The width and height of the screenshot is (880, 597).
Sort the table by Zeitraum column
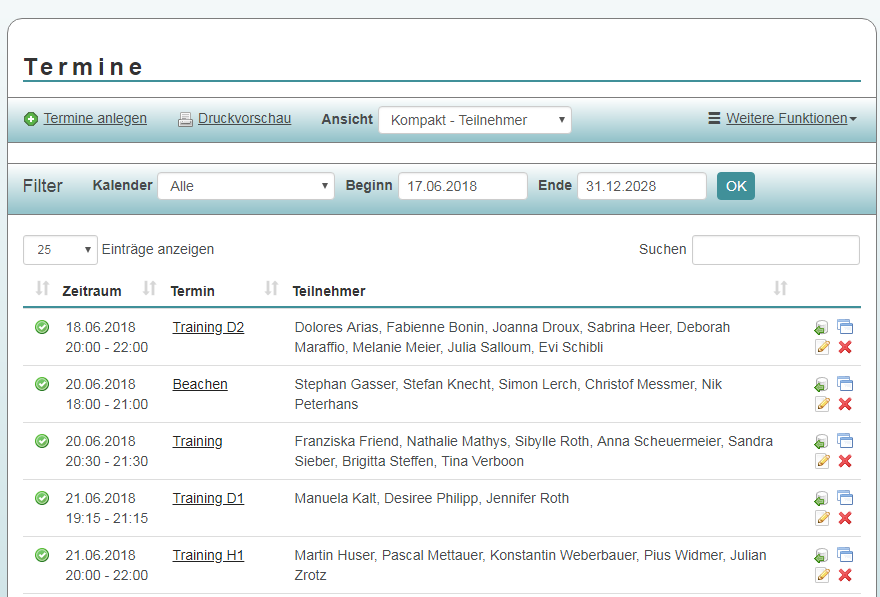click(92, 291)
